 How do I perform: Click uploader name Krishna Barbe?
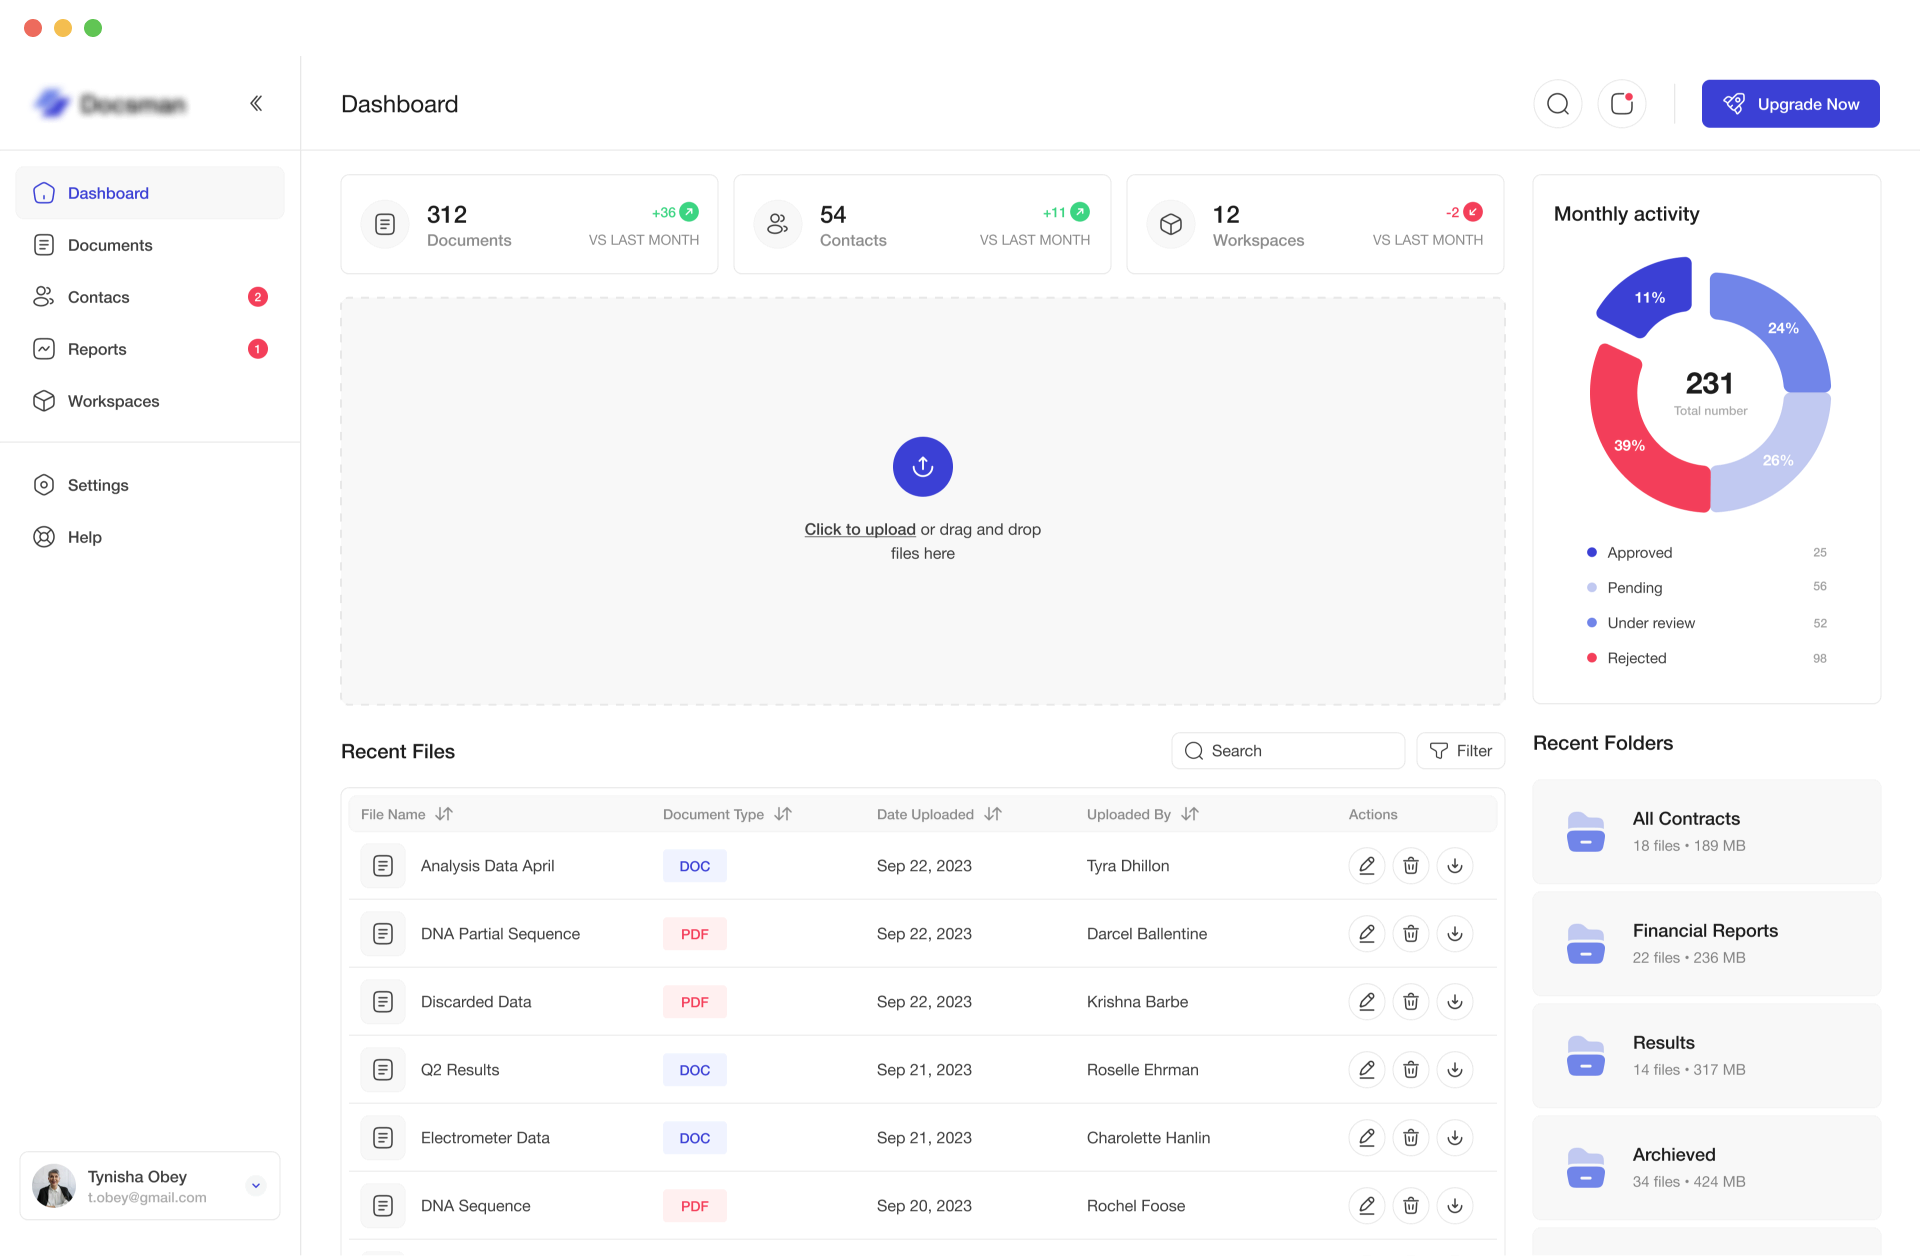pyautogui.click(x=1137, y=1002)
